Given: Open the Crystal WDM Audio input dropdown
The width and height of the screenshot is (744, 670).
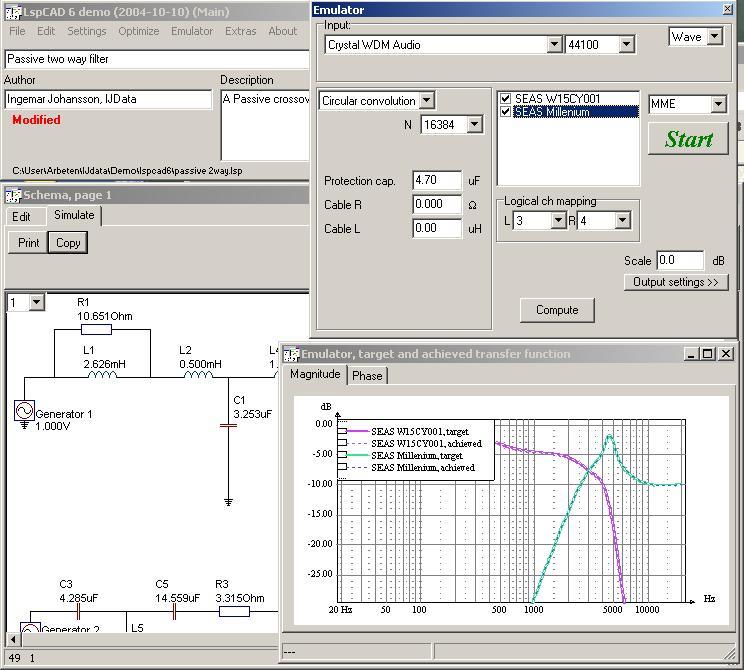Looking at the screenshot, I should click(554, 45).
